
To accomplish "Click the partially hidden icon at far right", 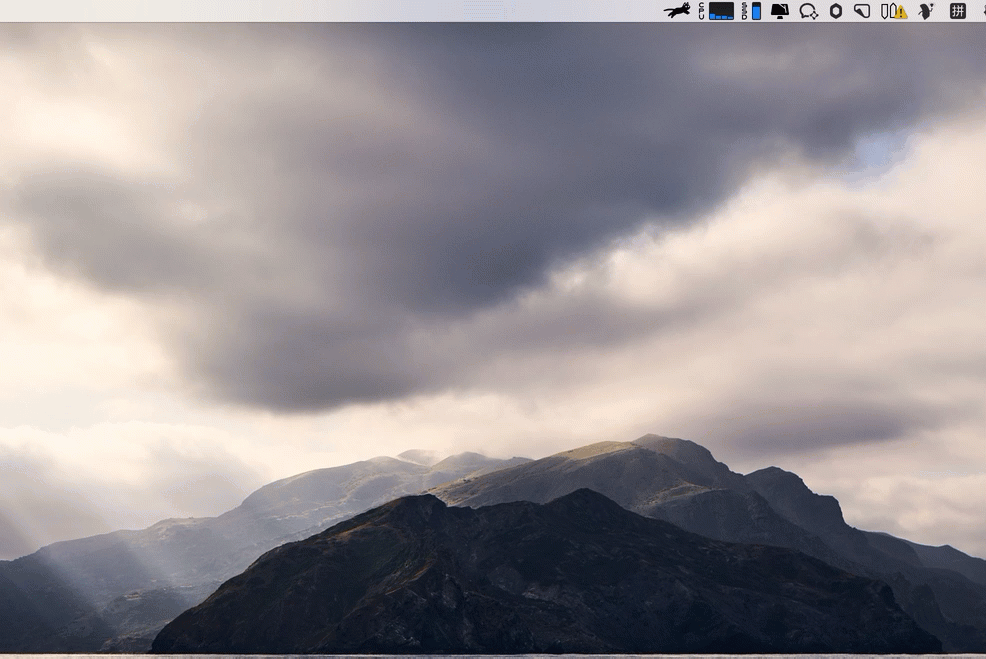I will point(982,11).
